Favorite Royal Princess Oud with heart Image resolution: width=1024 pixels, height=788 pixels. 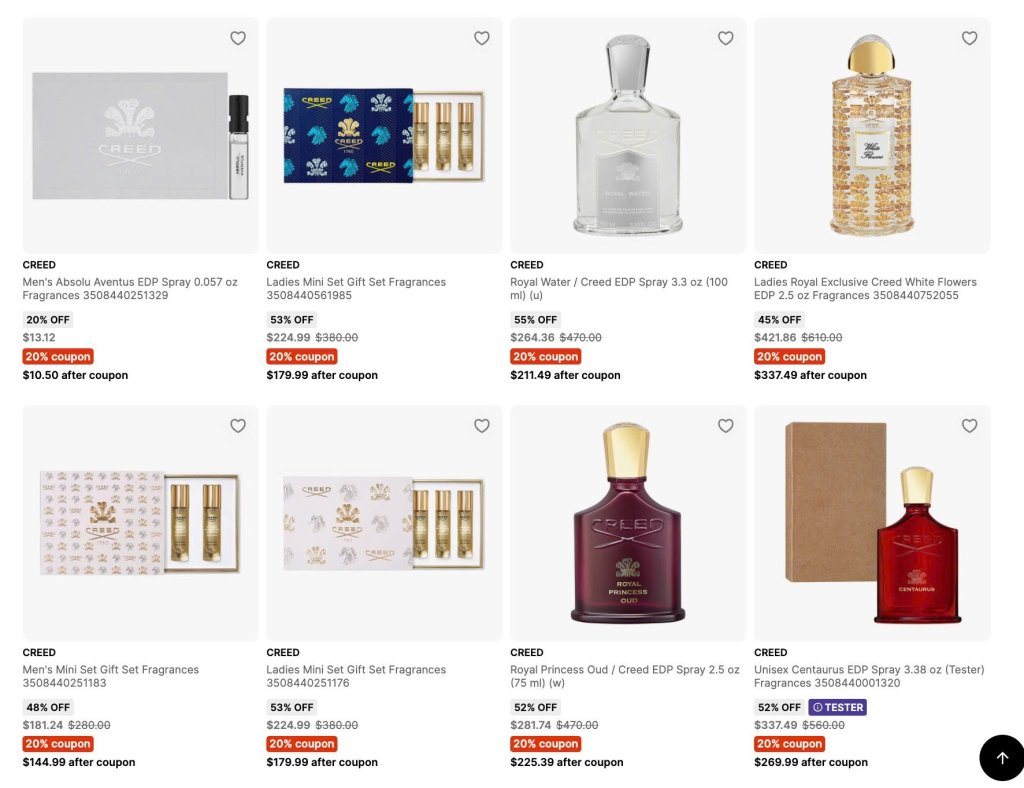coord(726,426)
